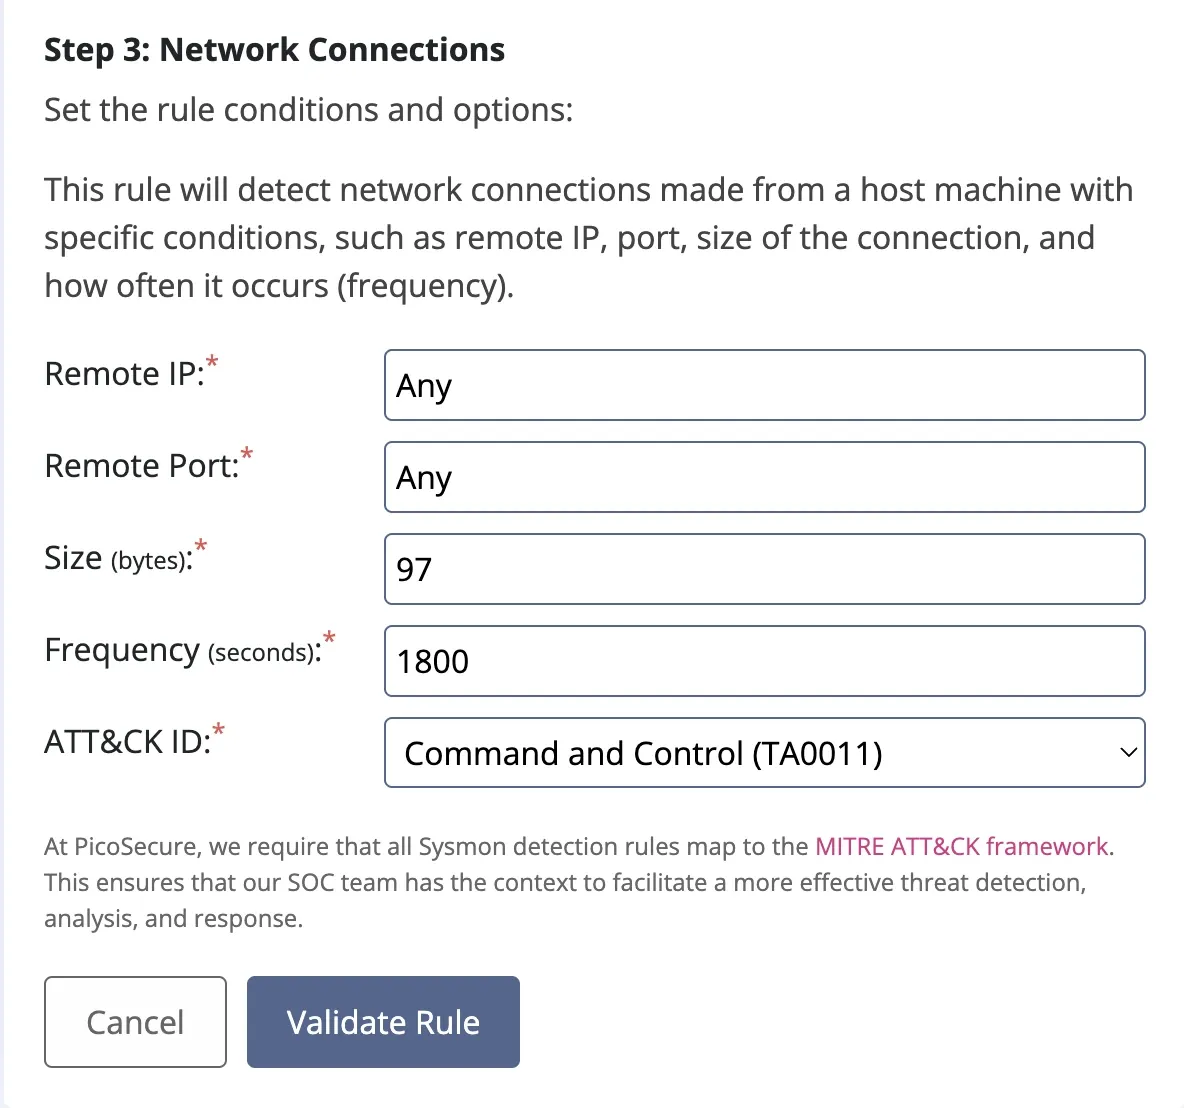
Task: Open the MITRE ATT&CK framework link
Action: pyautogui.click(x=961, y=846)
